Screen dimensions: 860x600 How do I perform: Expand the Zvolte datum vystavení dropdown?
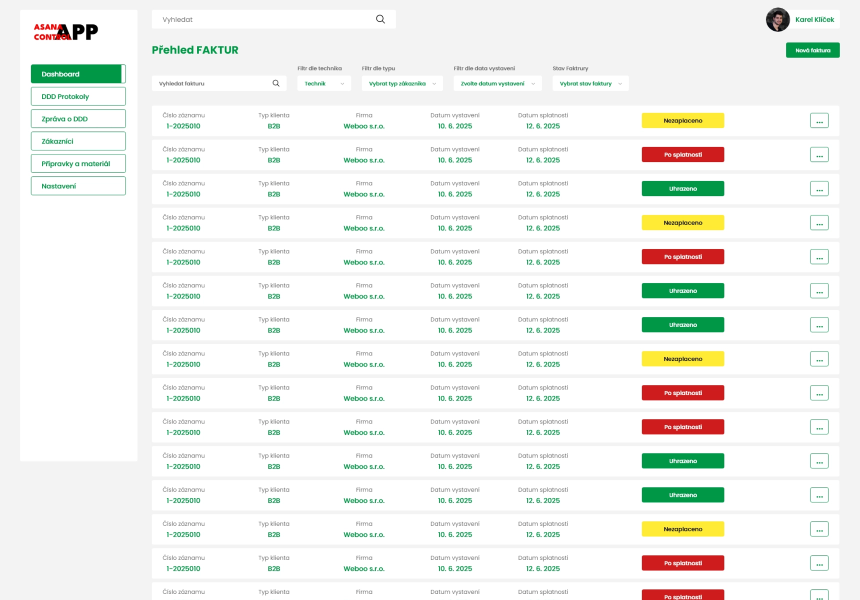499,84
